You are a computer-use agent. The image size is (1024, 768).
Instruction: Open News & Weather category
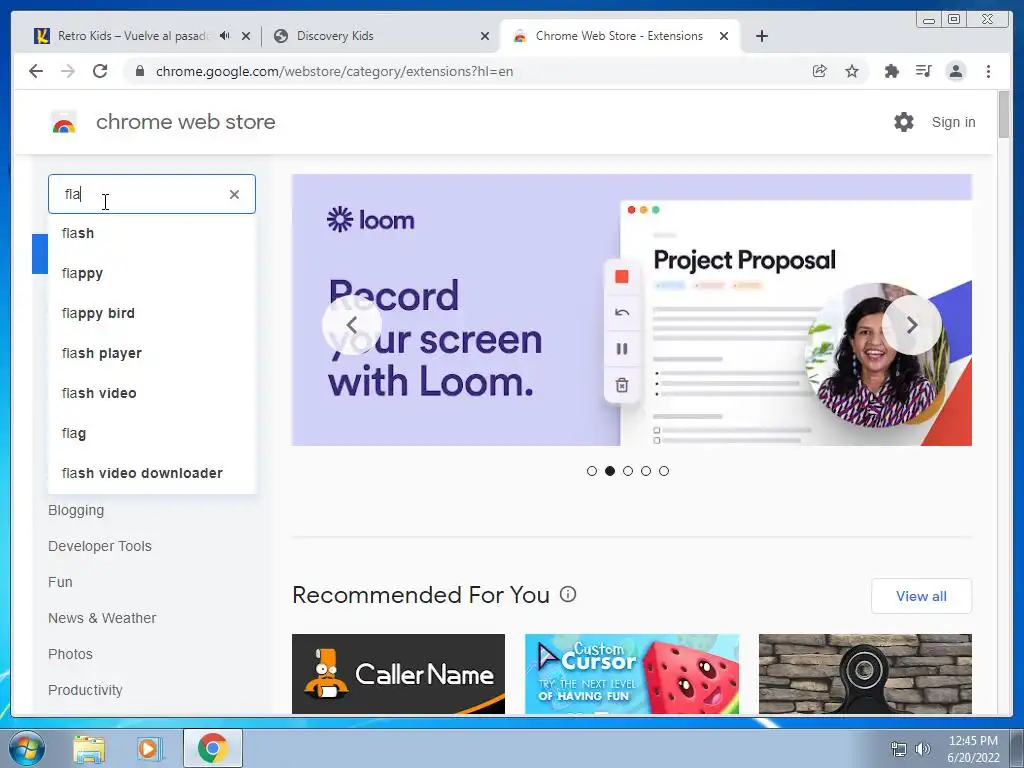[x=102, y=618]
